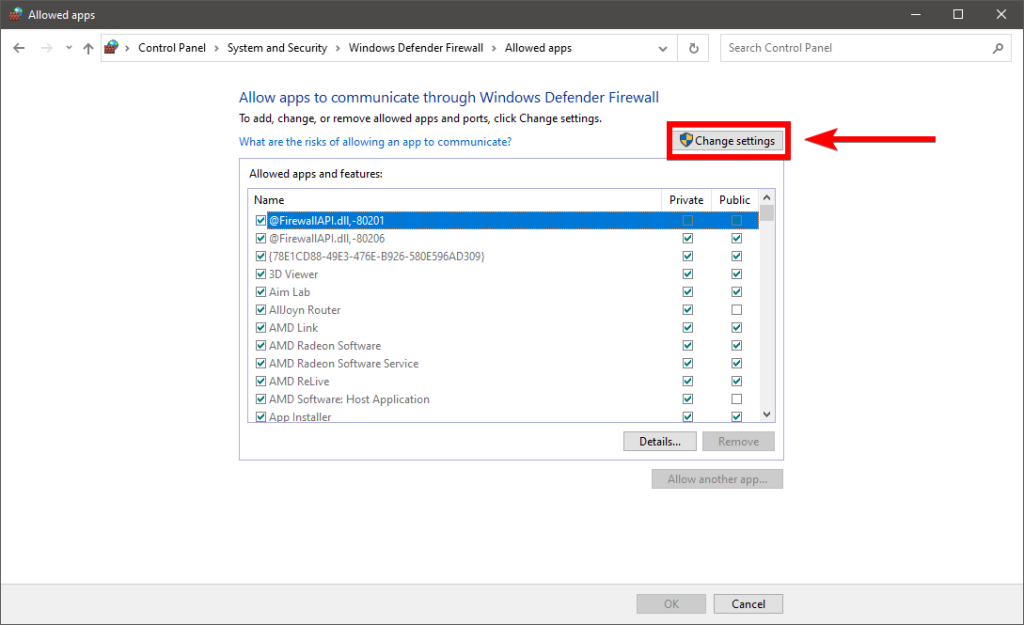Click the Change settings button
Image resolution: width=1024 pixels, height=625 pixels.
728,140
